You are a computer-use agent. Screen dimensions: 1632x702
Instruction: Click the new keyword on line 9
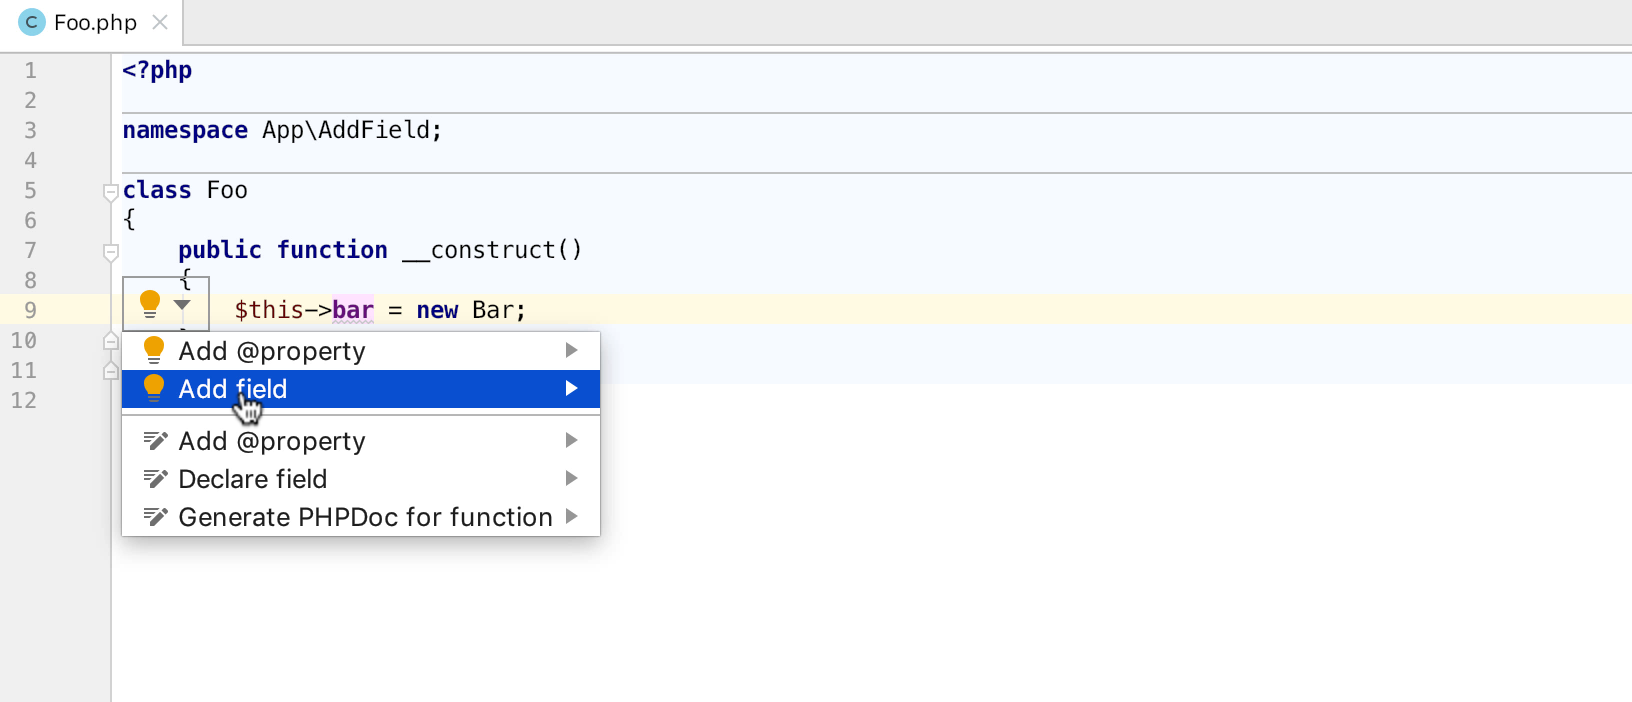click(437, 310)
